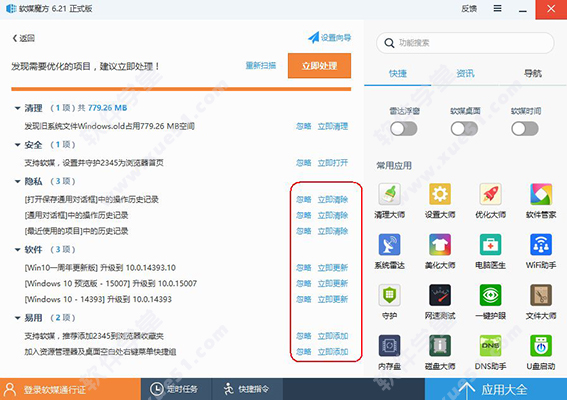The width and height of the screenshot is (567, 400).
Task: Click the 反馈 title bar item
Action: point(469,8)
